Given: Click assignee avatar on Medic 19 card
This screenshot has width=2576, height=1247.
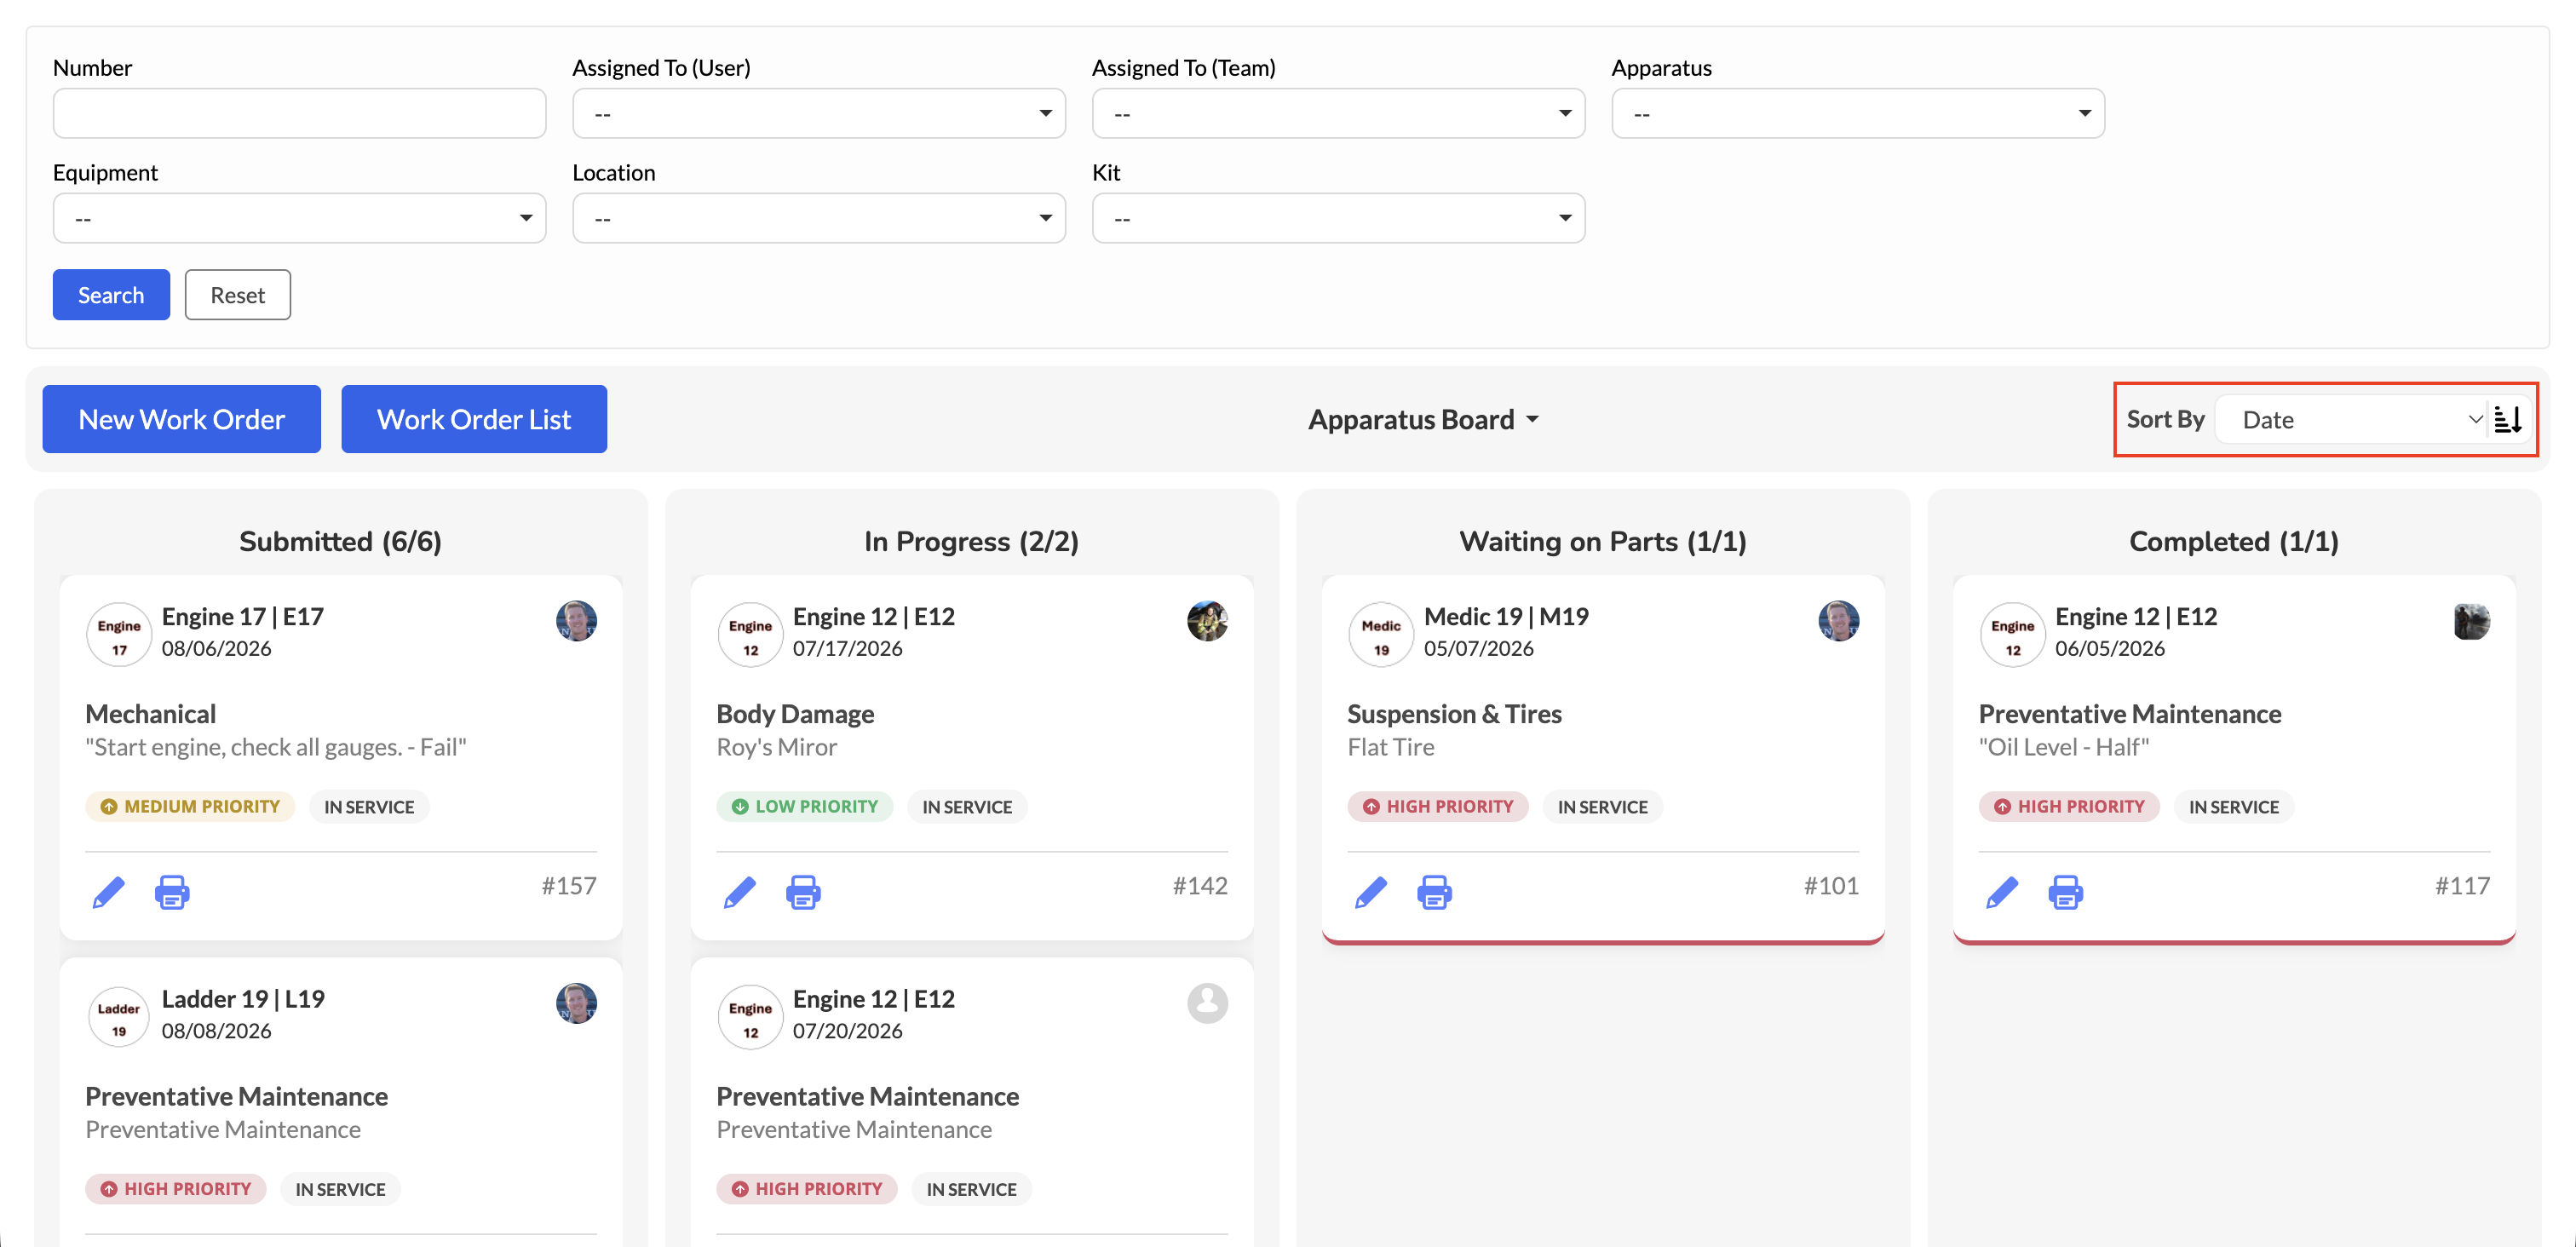Looking at the screenshot, I should coord(1838,620).
